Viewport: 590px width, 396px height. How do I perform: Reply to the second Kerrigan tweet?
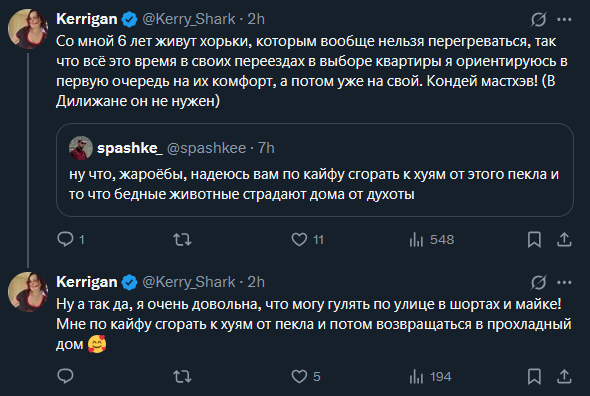[65, 376]
